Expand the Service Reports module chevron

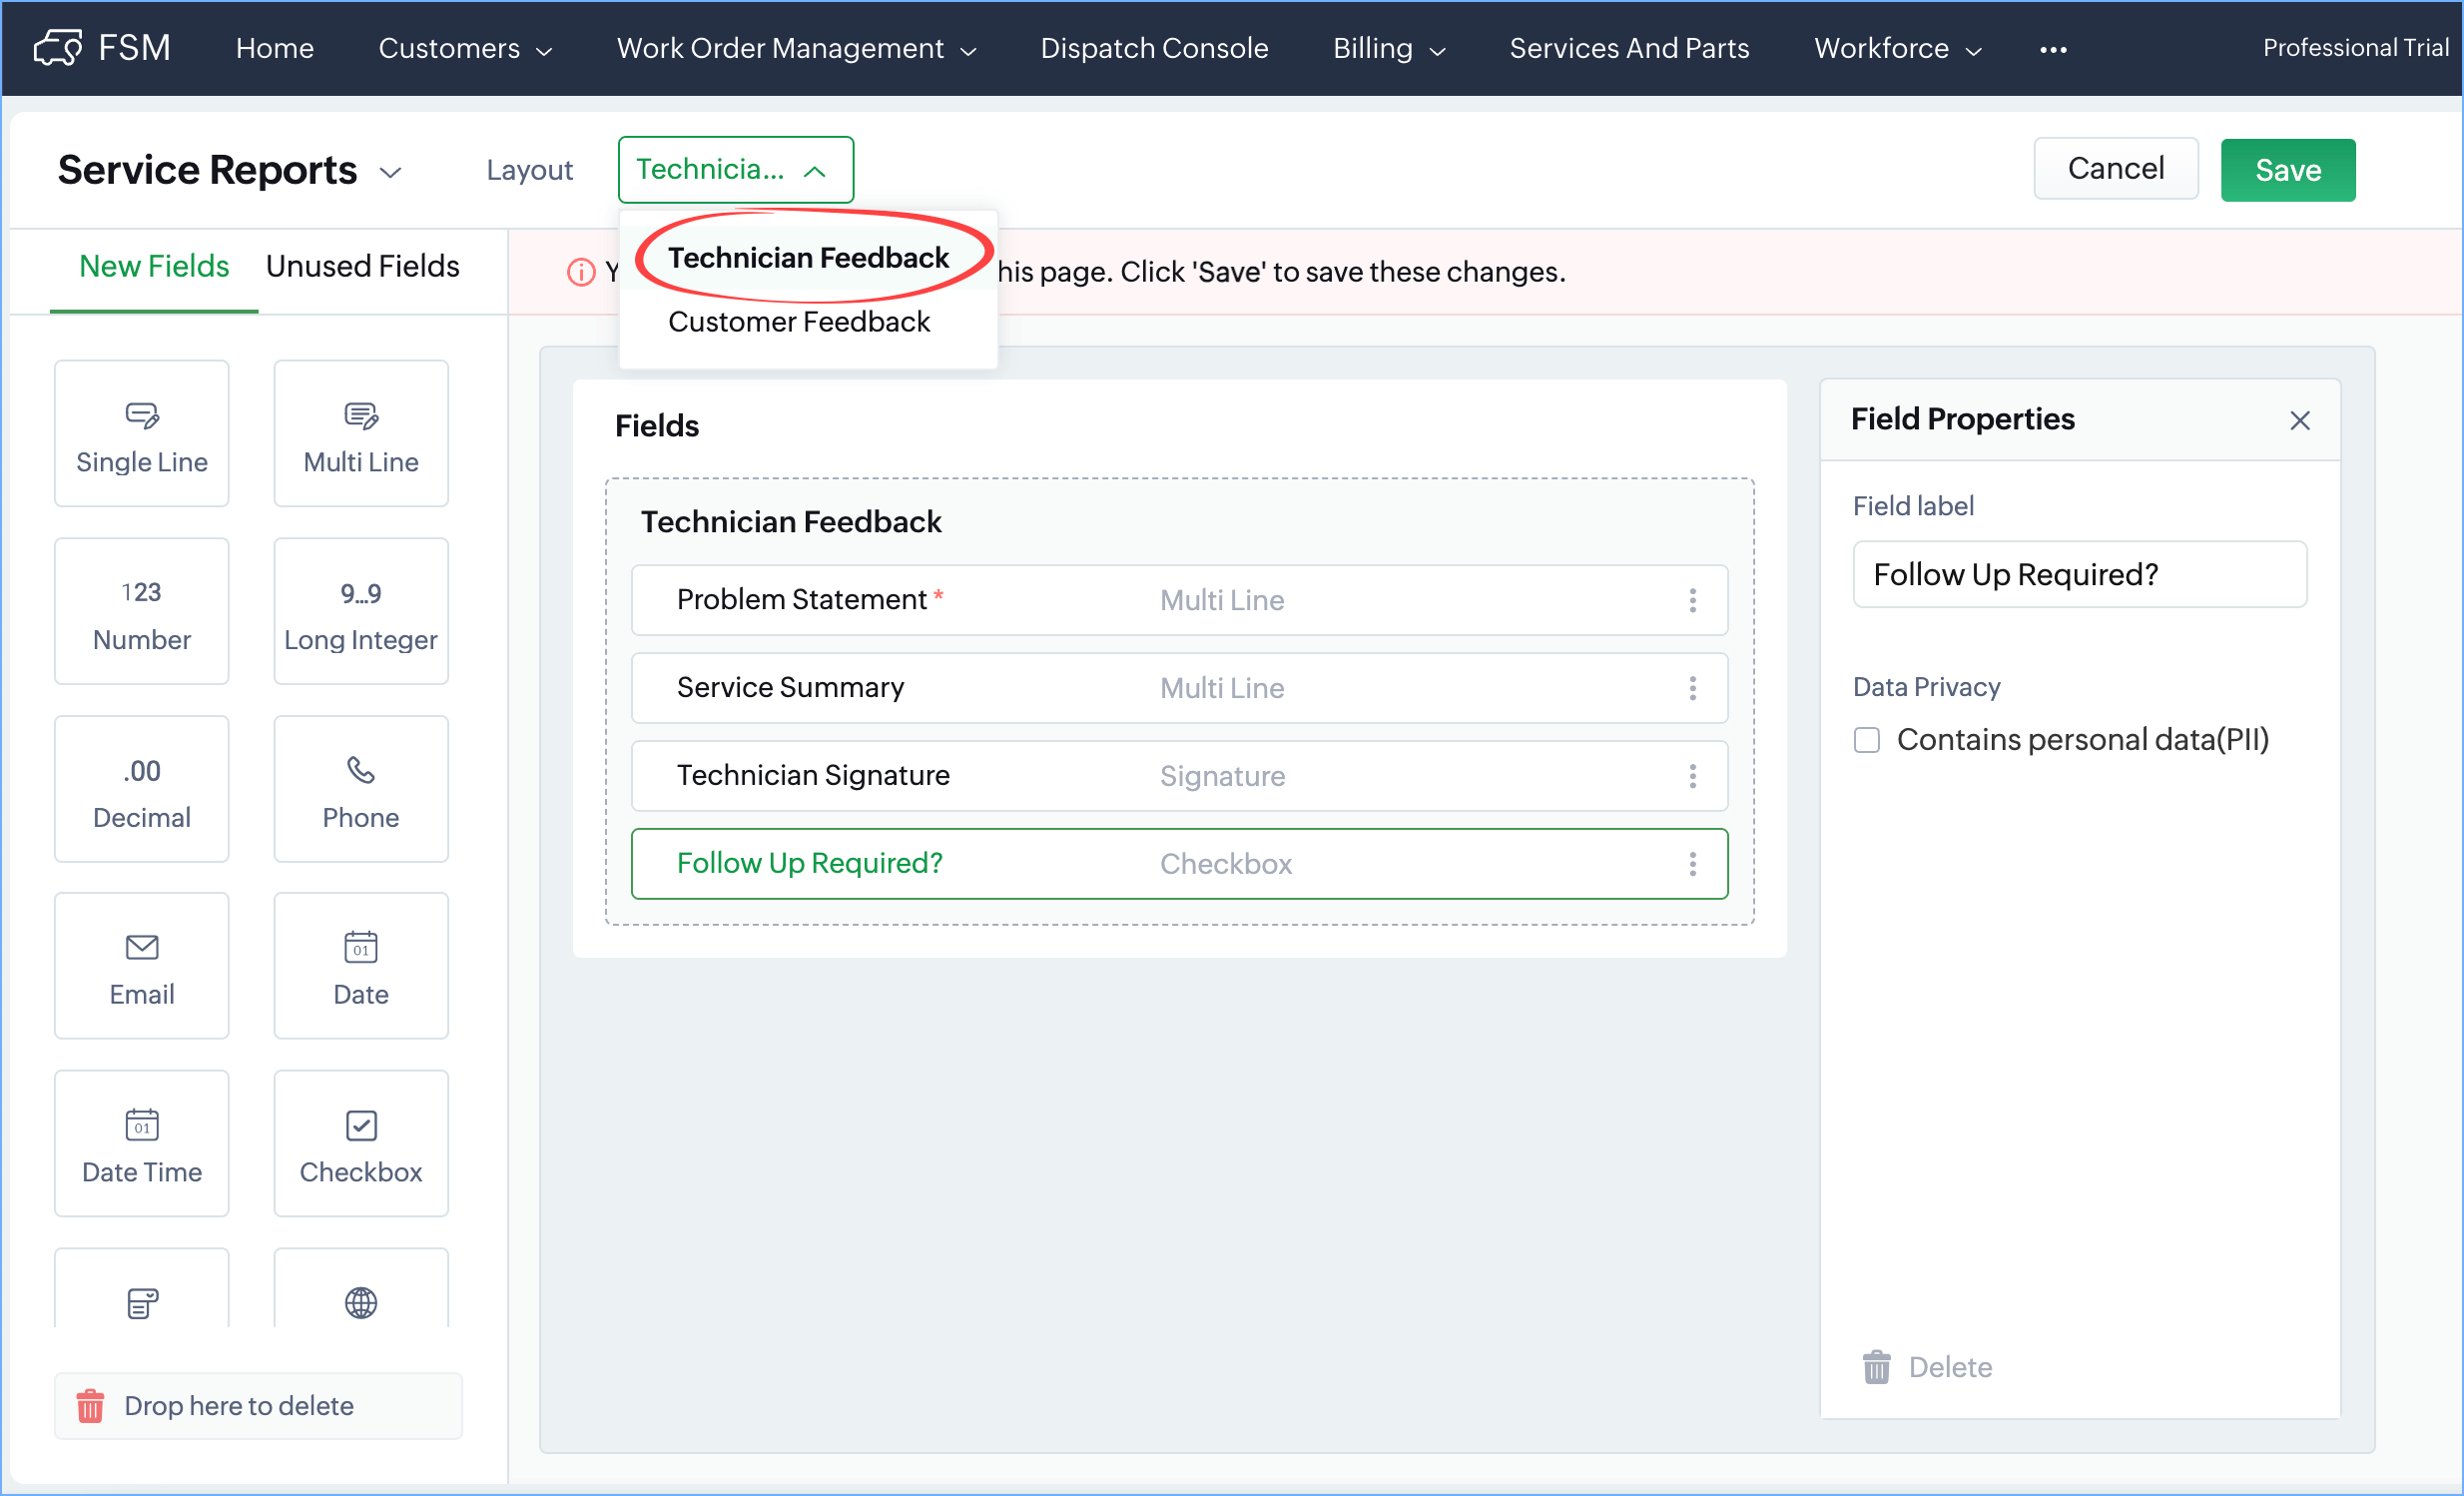coord(391,172)
